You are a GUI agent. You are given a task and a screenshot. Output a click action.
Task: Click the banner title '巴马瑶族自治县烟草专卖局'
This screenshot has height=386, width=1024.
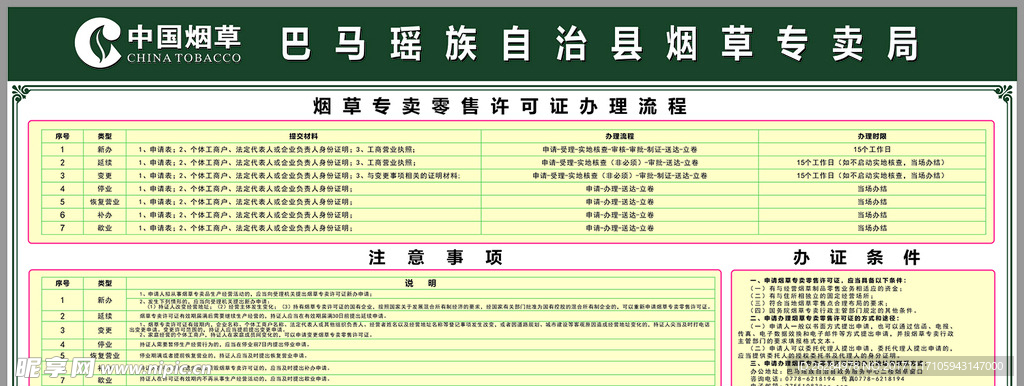click(x=600, y=44)
